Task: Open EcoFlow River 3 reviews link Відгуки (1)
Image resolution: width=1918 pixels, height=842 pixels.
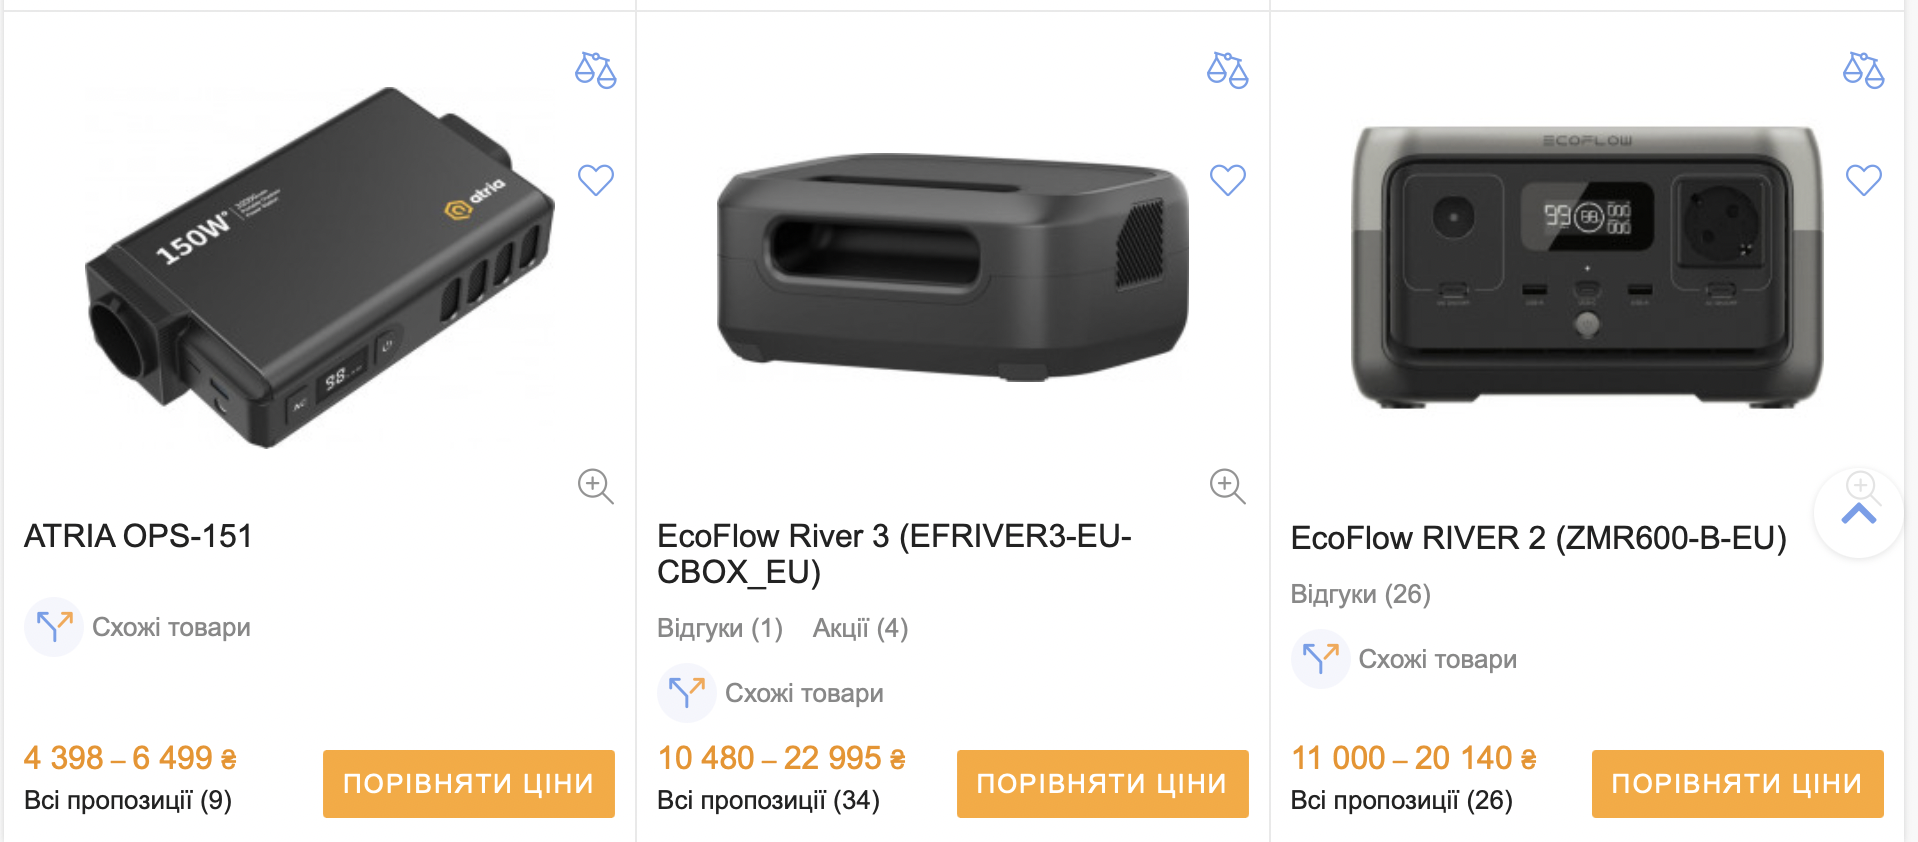Action: click(x=720, y=628)
